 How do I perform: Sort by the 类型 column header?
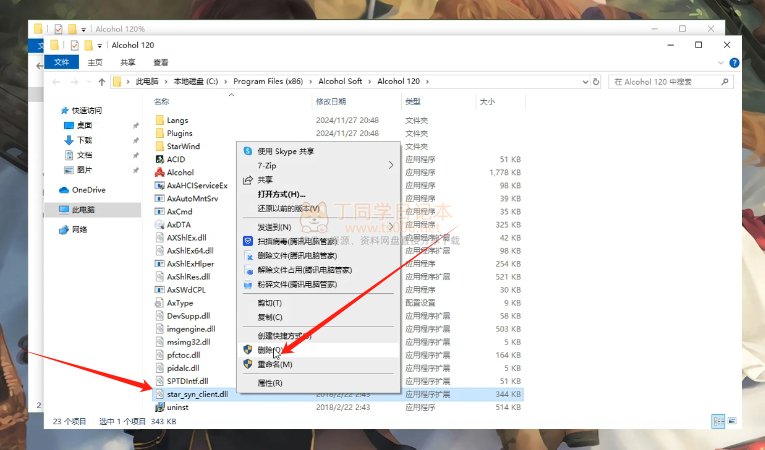(412, 102)
